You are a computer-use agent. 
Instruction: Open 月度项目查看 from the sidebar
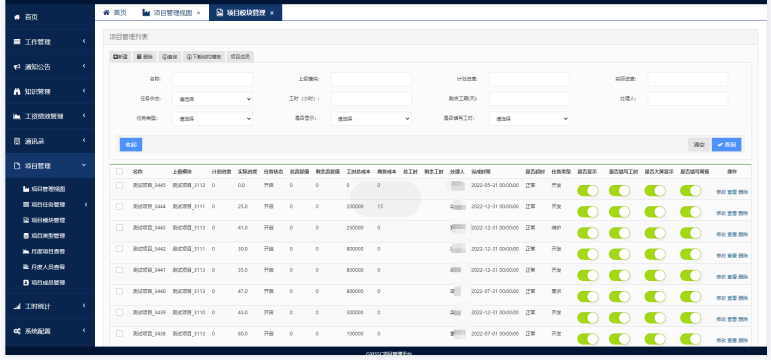coord(48,251)
